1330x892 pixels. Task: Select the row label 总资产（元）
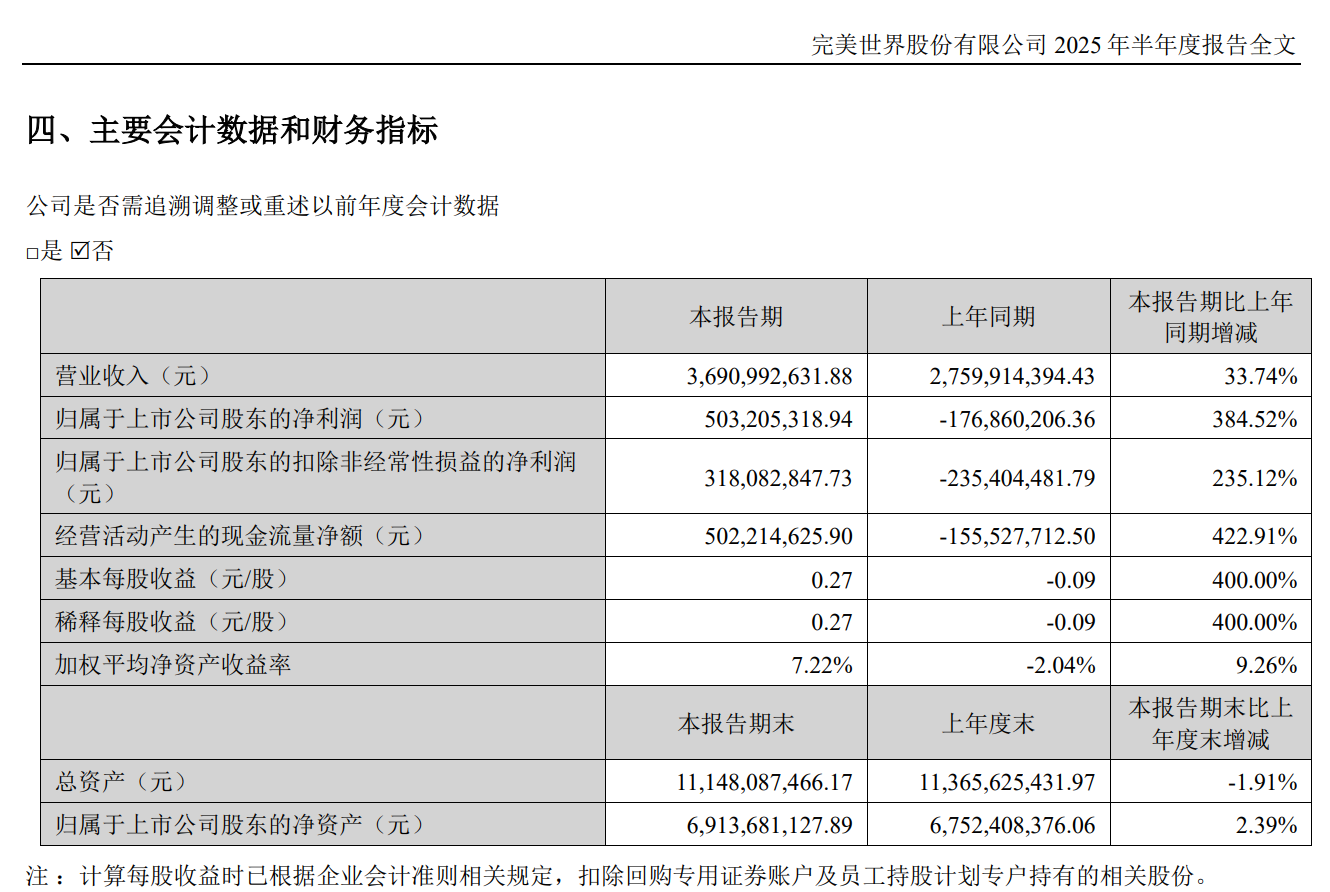[121, 781]
